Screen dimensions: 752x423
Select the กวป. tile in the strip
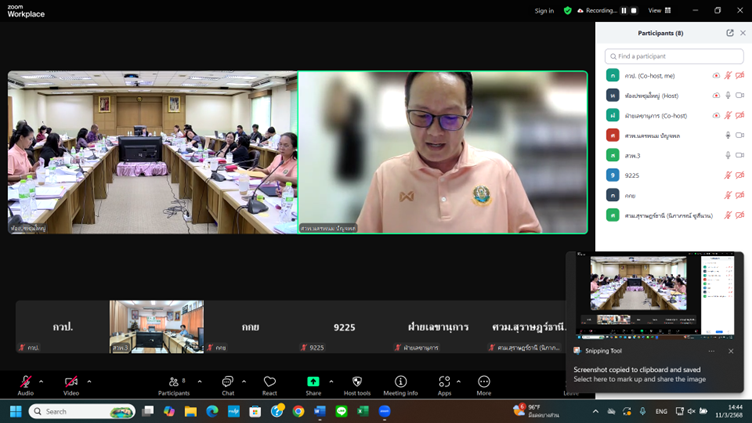(63, 327)
